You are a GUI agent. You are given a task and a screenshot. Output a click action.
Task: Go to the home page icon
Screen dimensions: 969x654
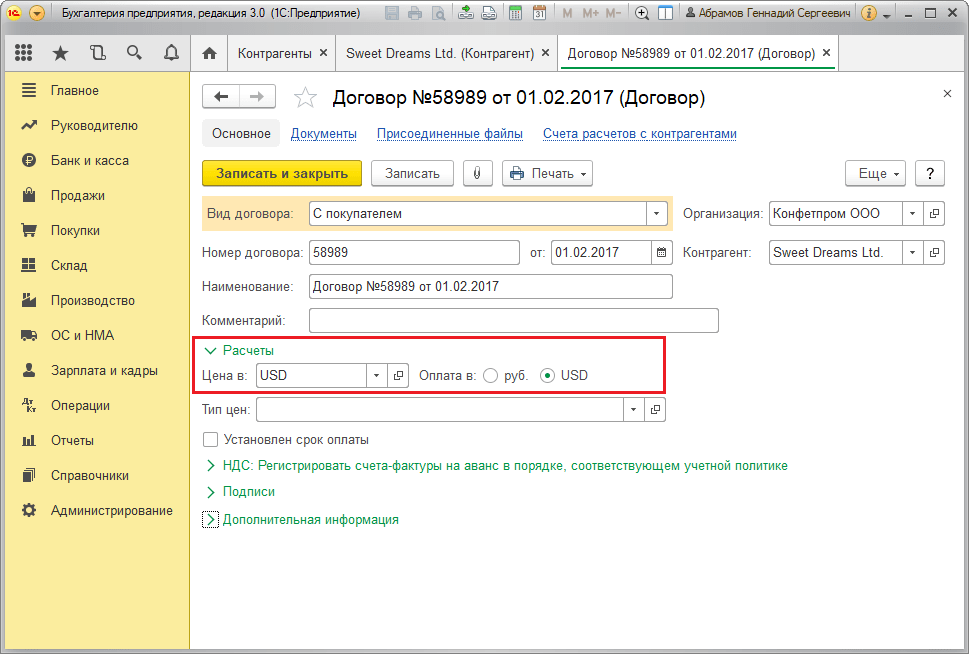click(209, 54)
